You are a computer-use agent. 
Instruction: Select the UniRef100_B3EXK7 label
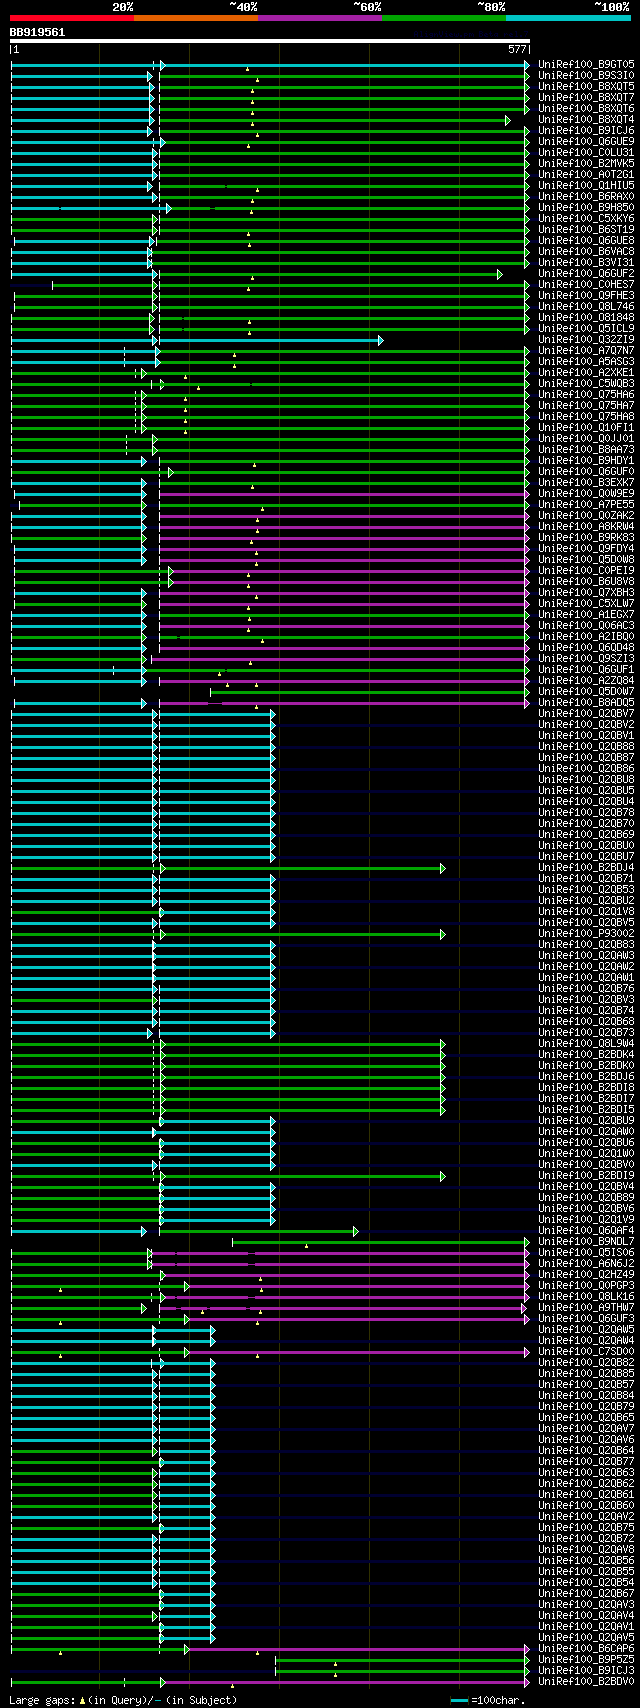[x=586, y=483]
